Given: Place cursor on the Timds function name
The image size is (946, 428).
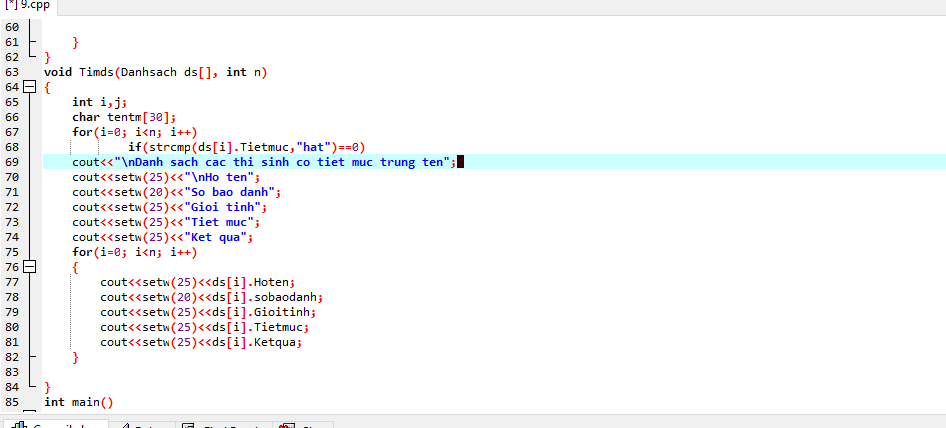Looking at the screenshot, I should click(x=98, y=72).
